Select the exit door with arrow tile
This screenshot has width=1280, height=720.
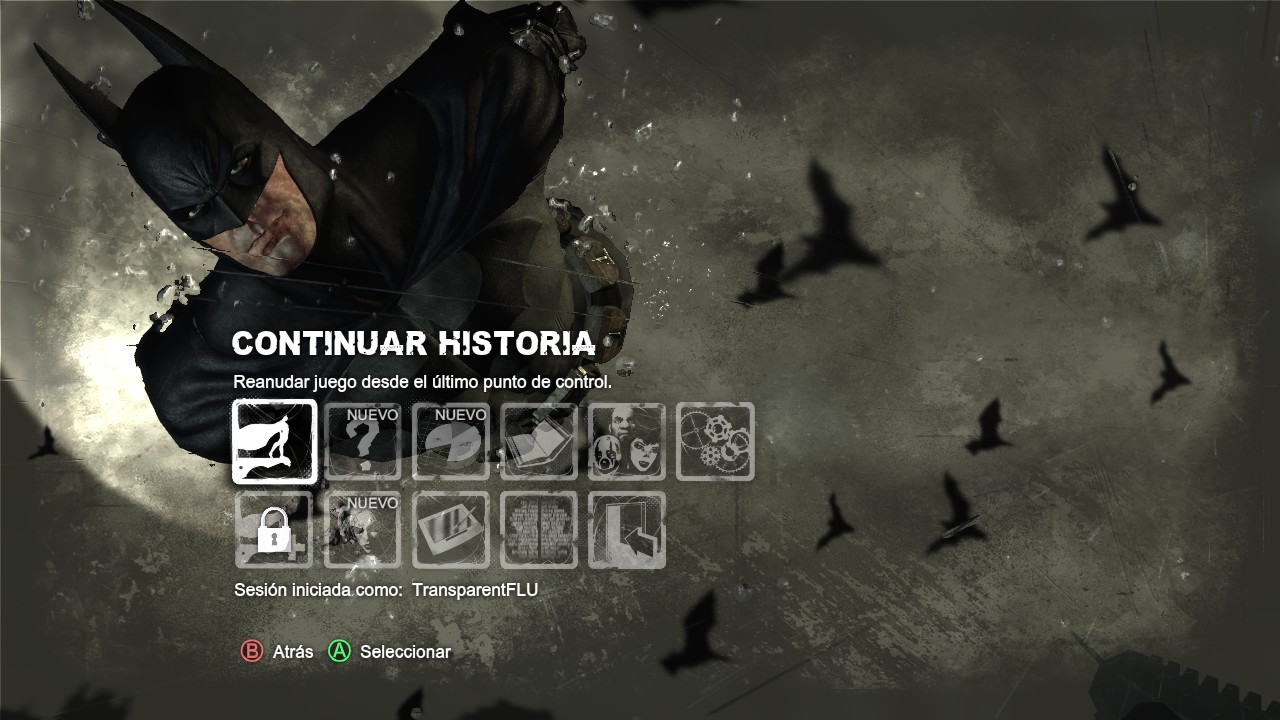(x=627, y=530)
